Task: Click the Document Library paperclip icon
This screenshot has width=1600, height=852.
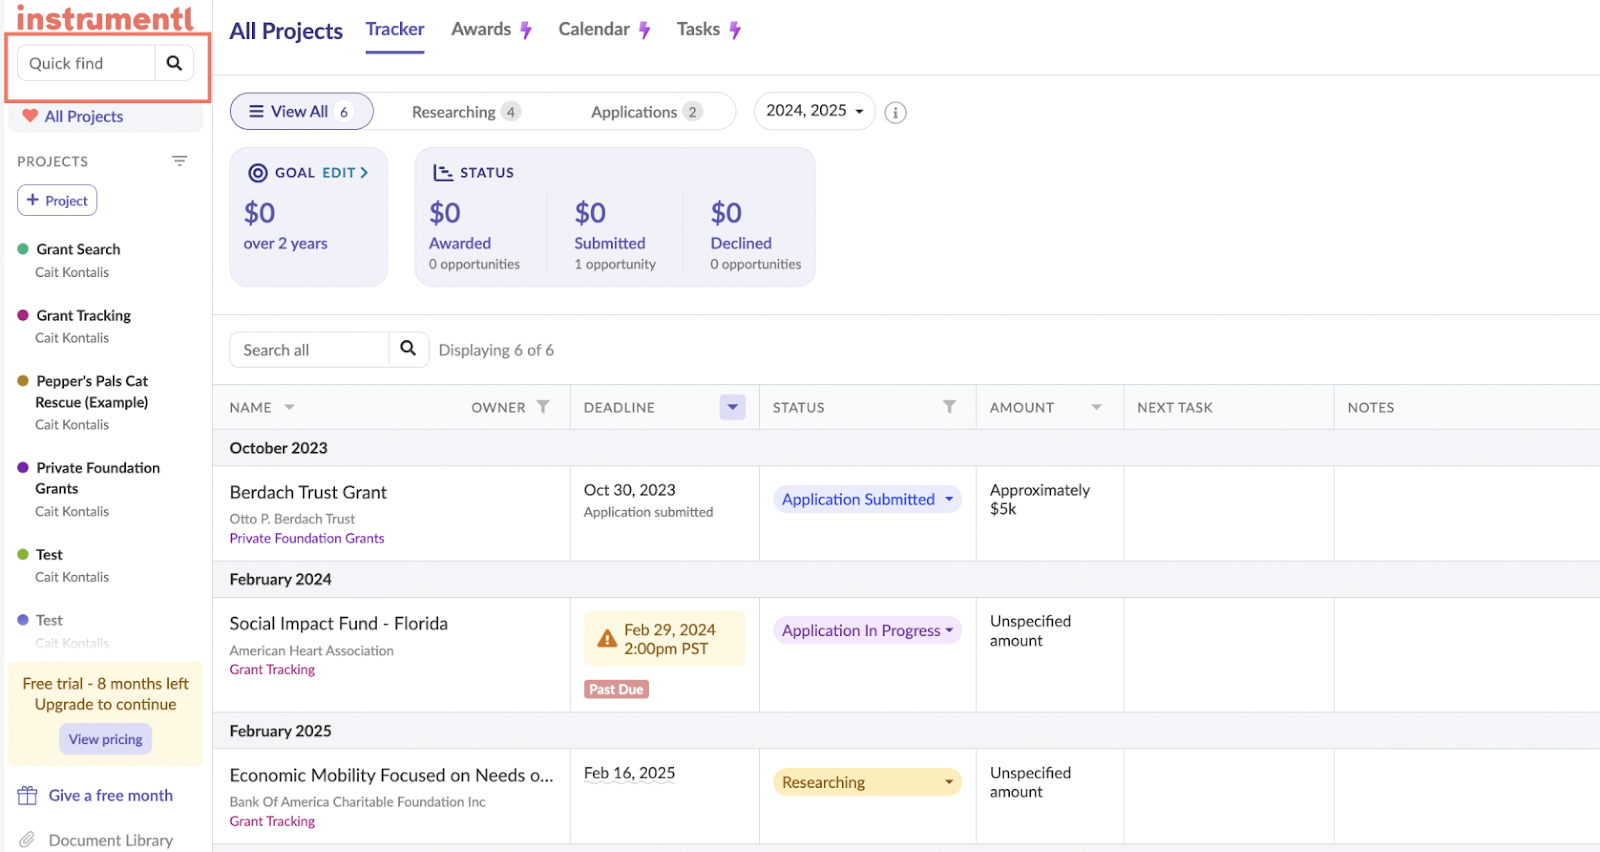Action: click(27, 840)
